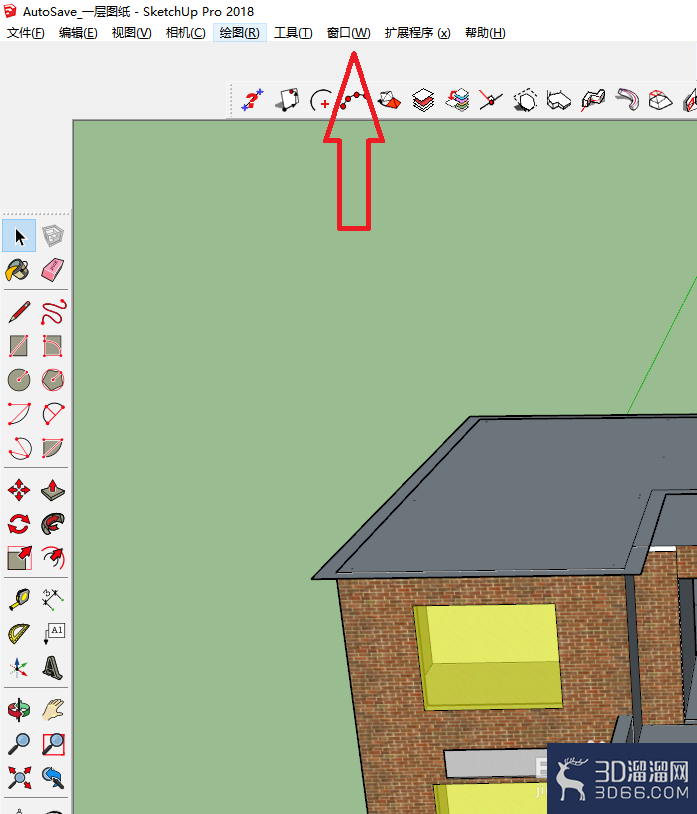Viewport: 697px width, 814px height.
Task: Select the Rectangle tool
Action: pyautogui.click(x=19, y=346)
